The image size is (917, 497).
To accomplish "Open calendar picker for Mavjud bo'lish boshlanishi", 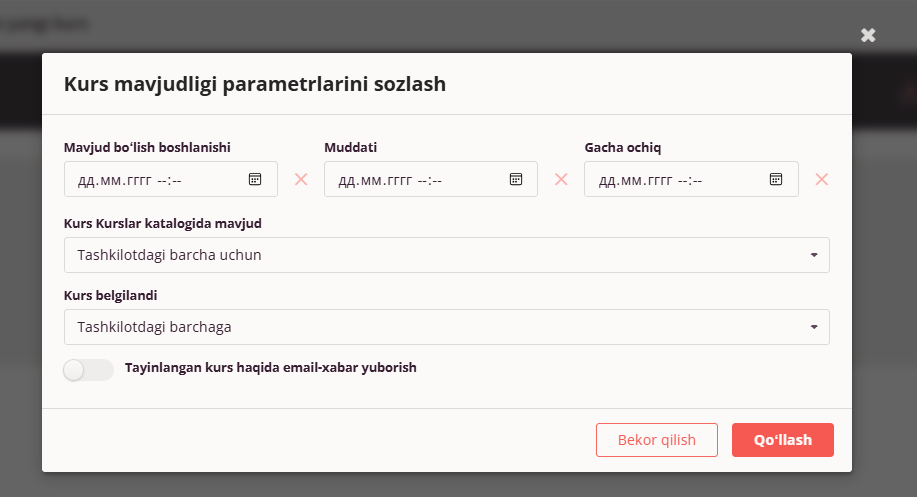I will coord(255,179).
